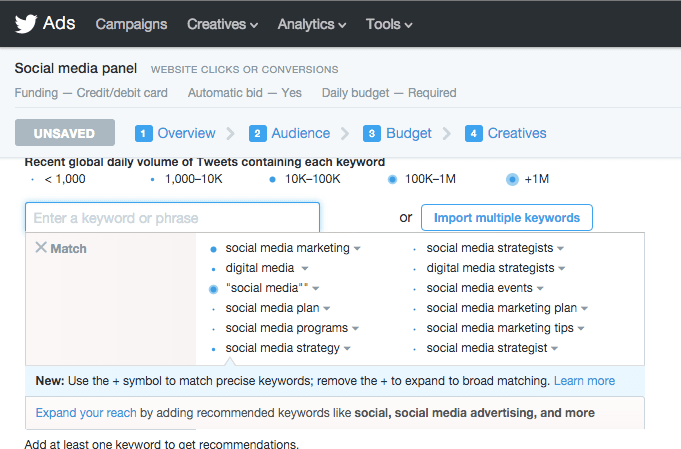Click the volume dot beside "social media"
Screen dimensions: 681x449
[x=213, y=288]
